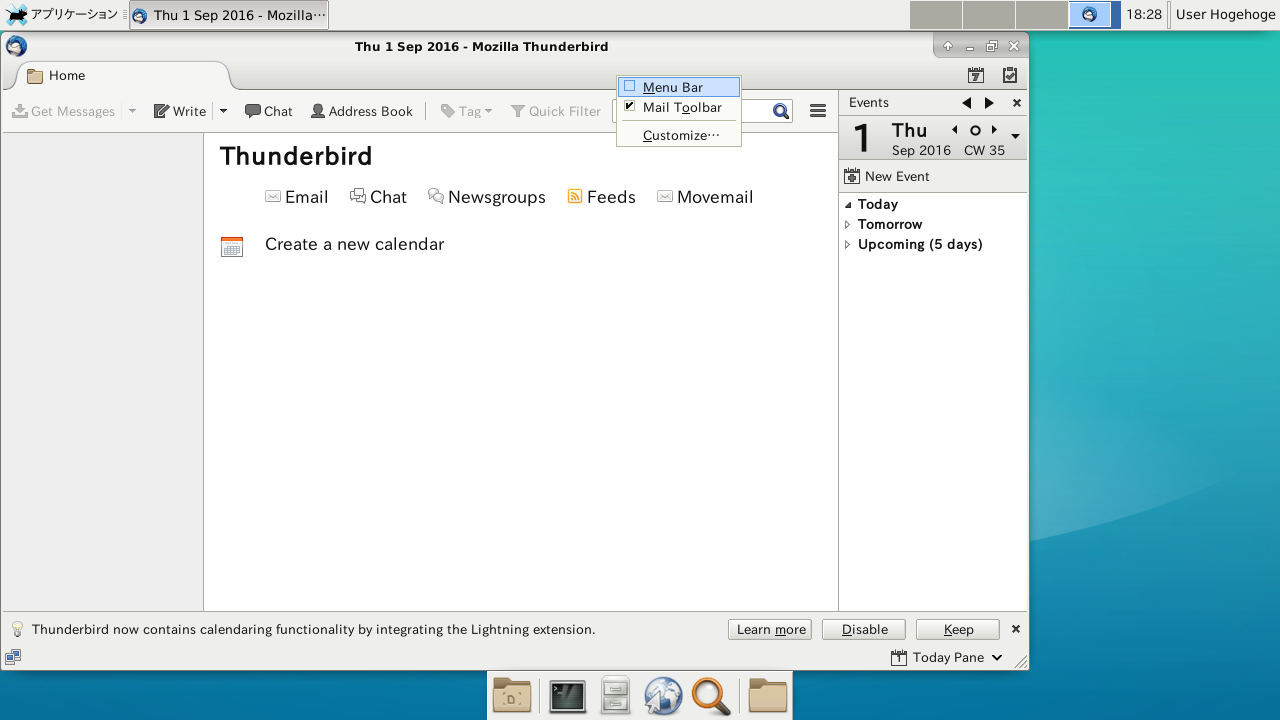The width and height of the screenshot is (1280, 720).
Task: Set up an Email account
Action: pyautogui.click(x=297, y=197)
